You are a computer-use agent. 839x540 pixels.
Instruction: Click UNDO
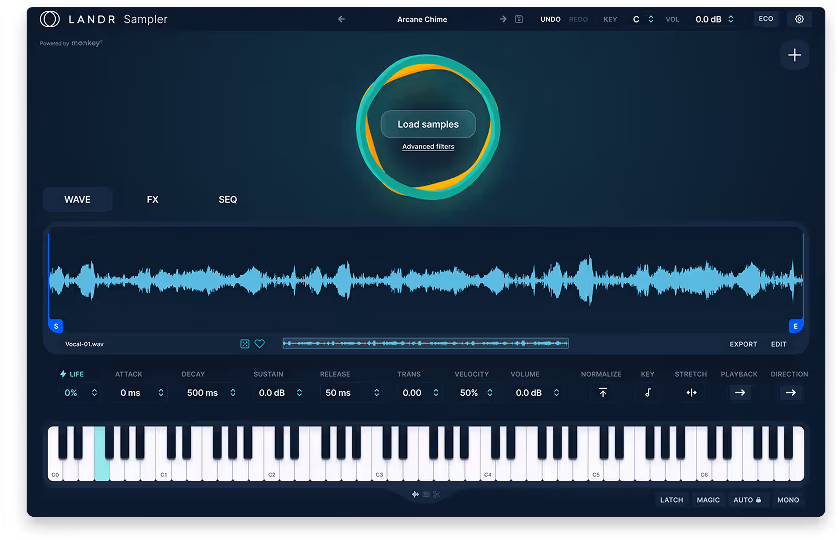click(x=550, y=19)
